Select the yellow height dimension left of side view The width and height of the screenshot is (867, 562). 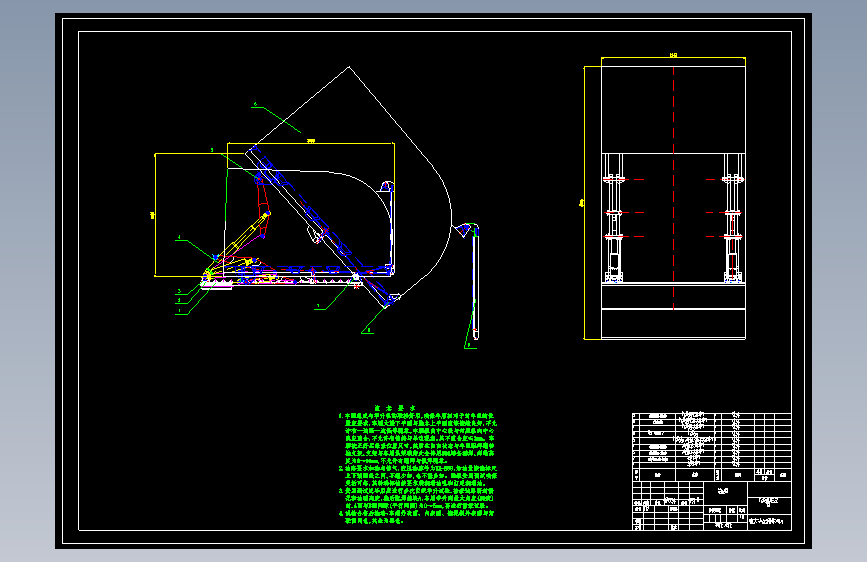point(153,215)
